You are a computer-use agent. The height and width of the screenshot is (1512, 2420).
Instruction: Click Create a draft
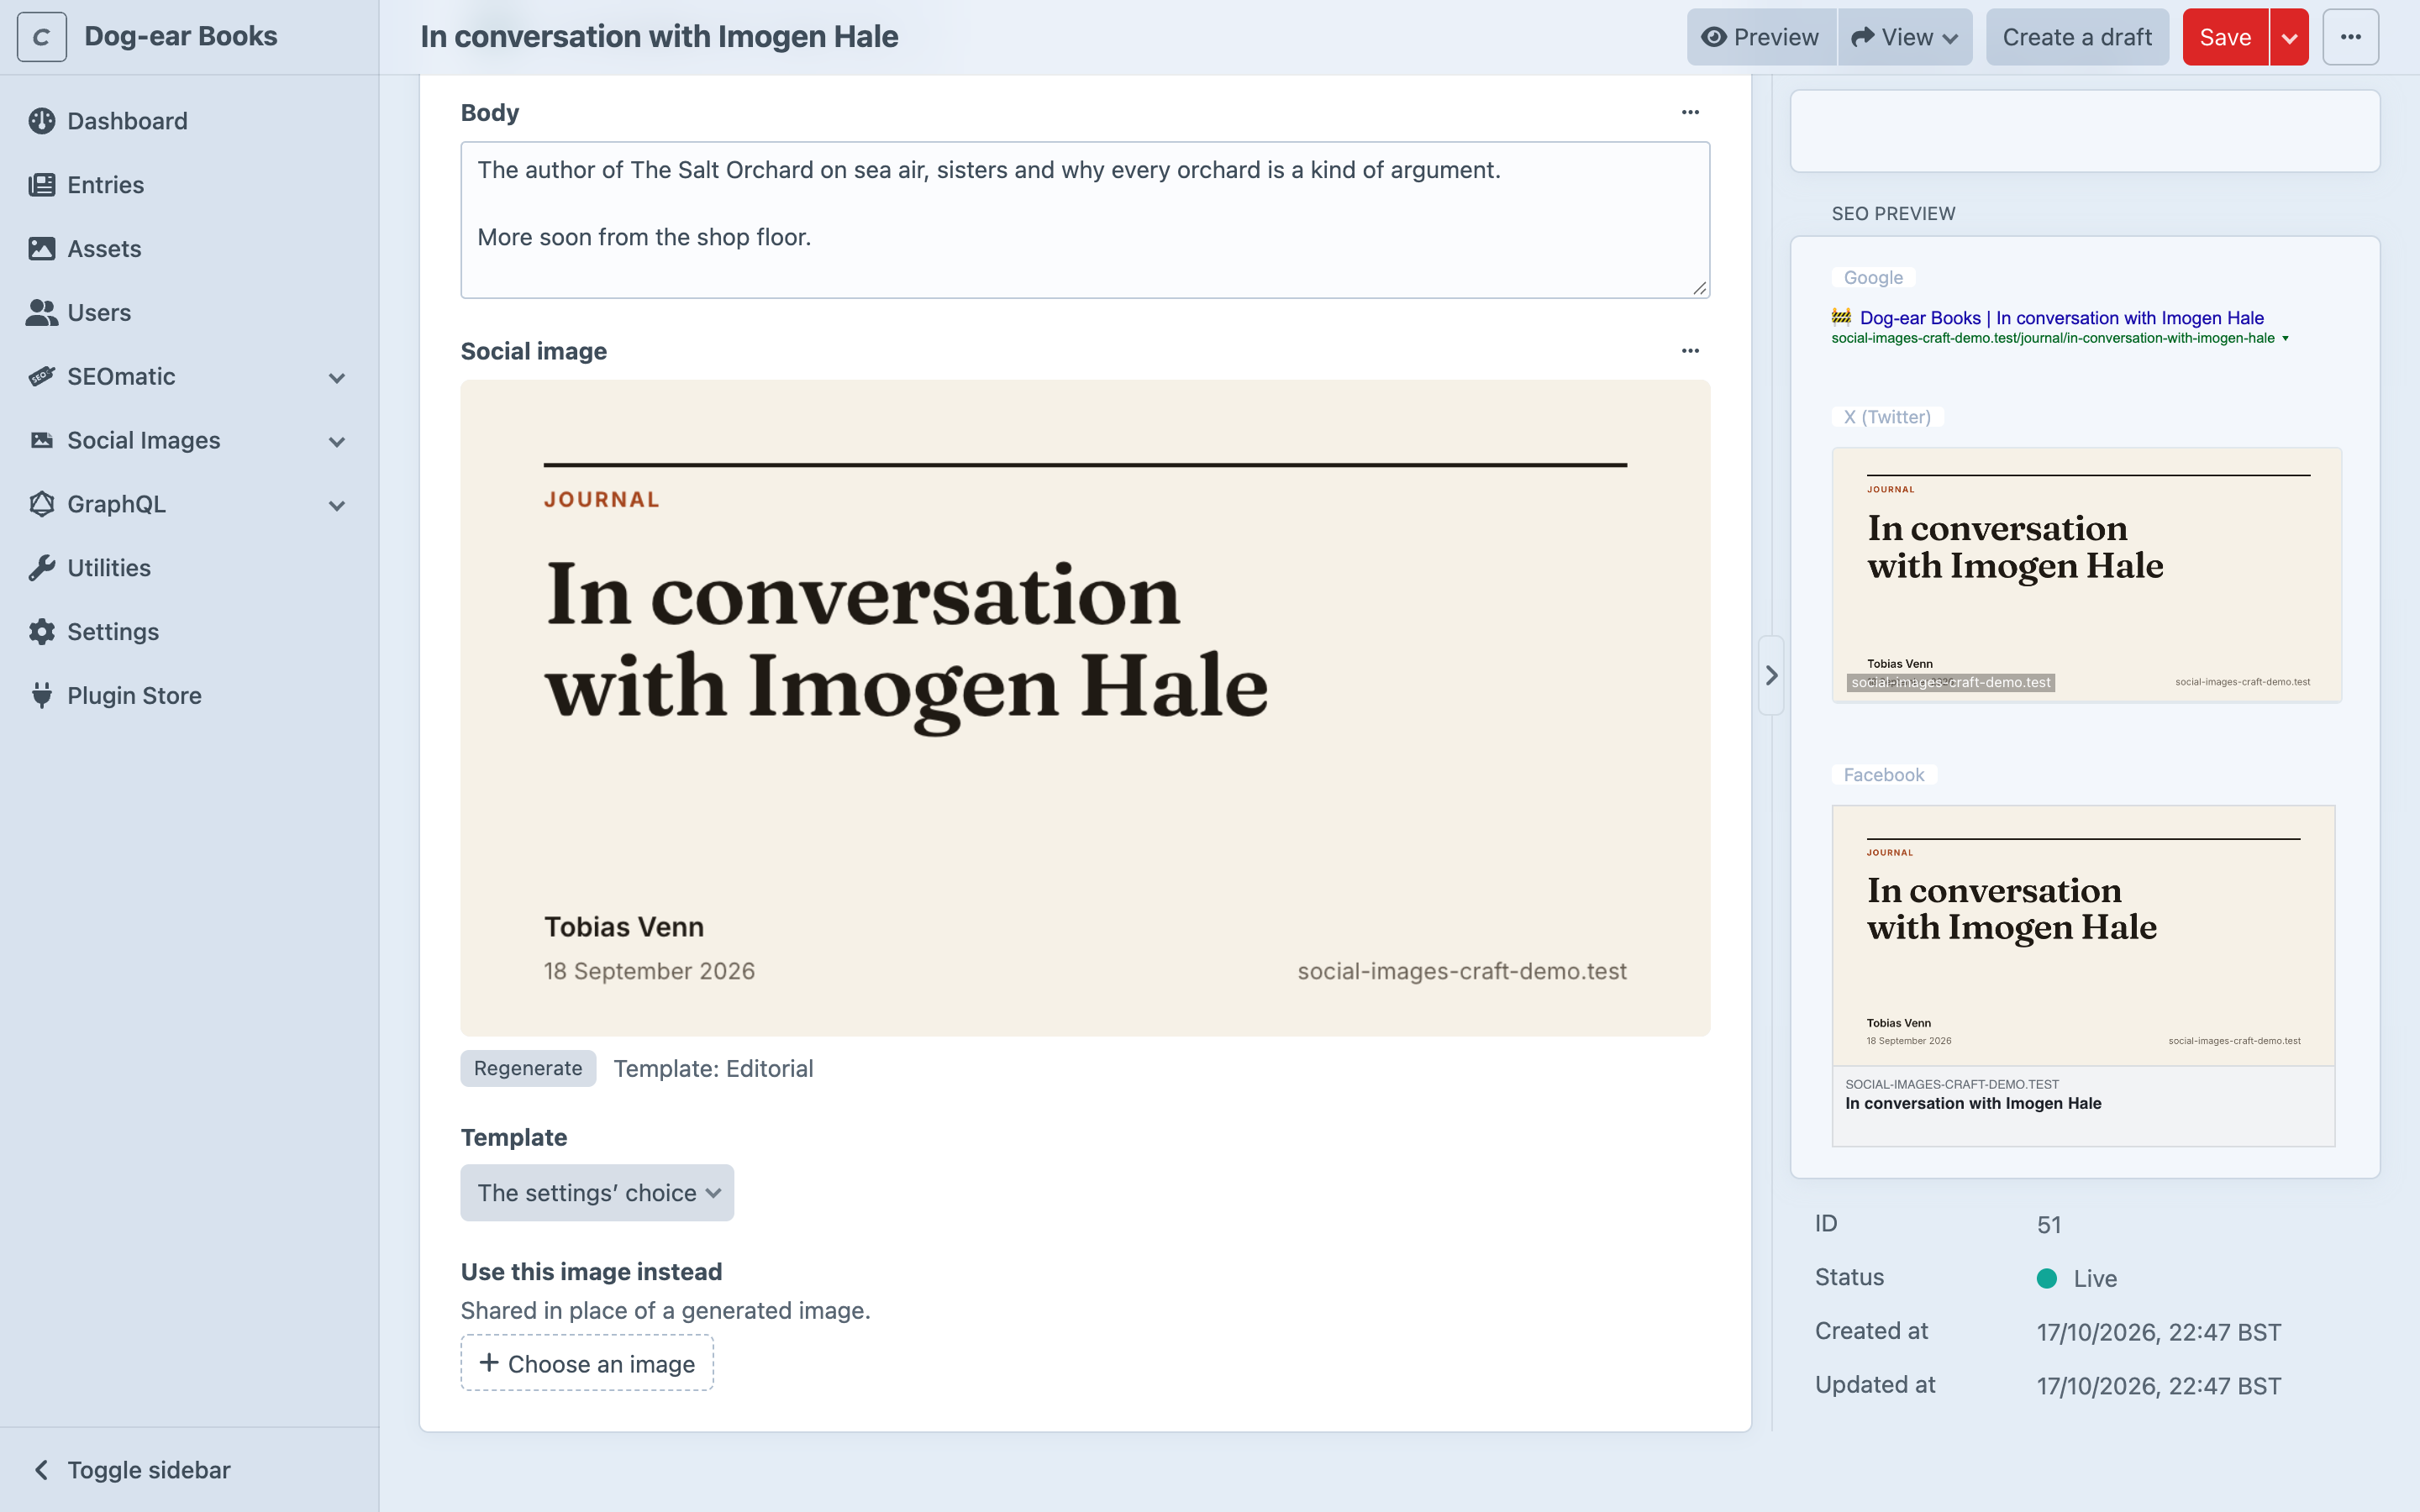click(x=2077, y=37)
